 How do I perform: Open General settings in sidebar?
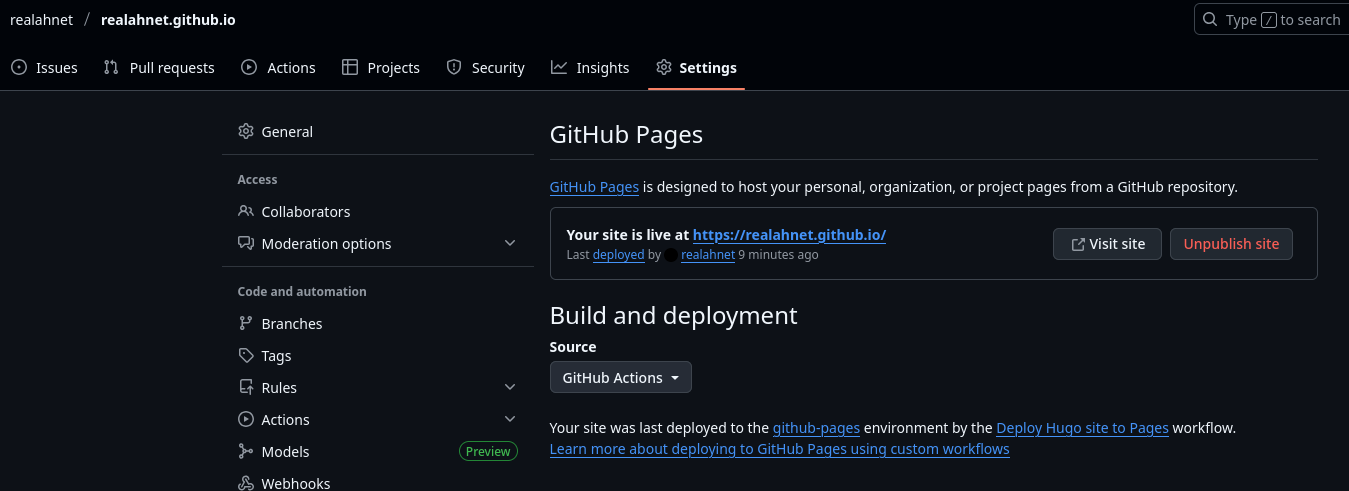[286, 132]
